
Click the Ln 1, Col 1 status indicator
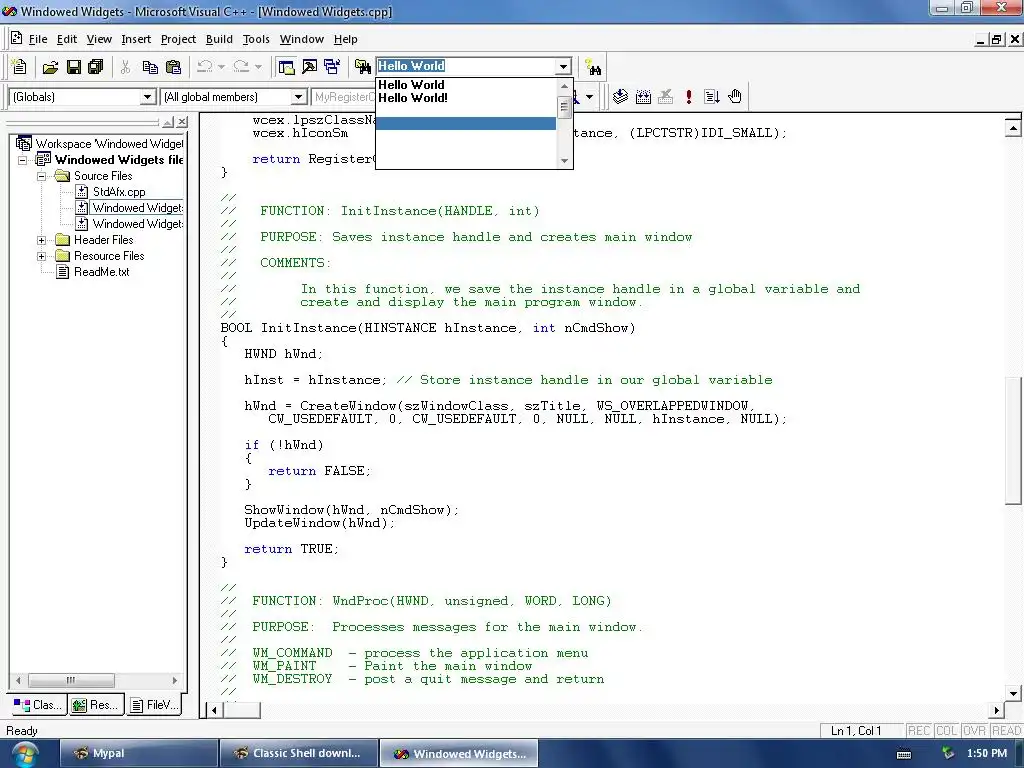click(x=856, y=731)
